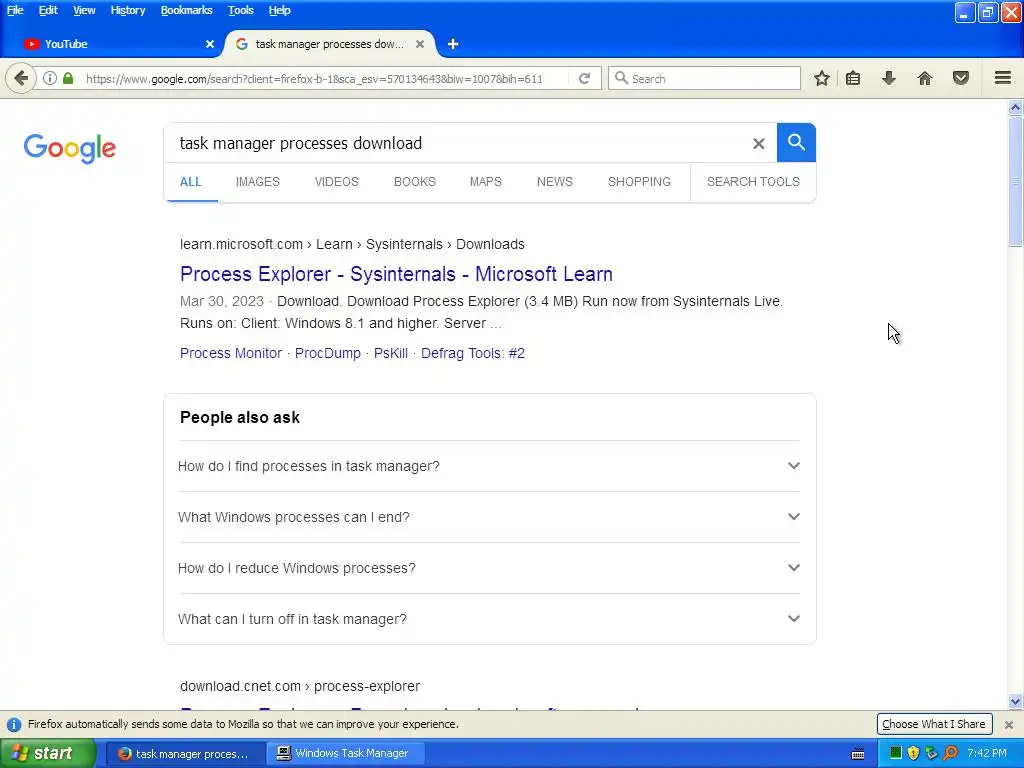Expand 'What can I turn off in task manager?'
The width and height of the screenshot is (1024, 768).
(x=489, y=618)
